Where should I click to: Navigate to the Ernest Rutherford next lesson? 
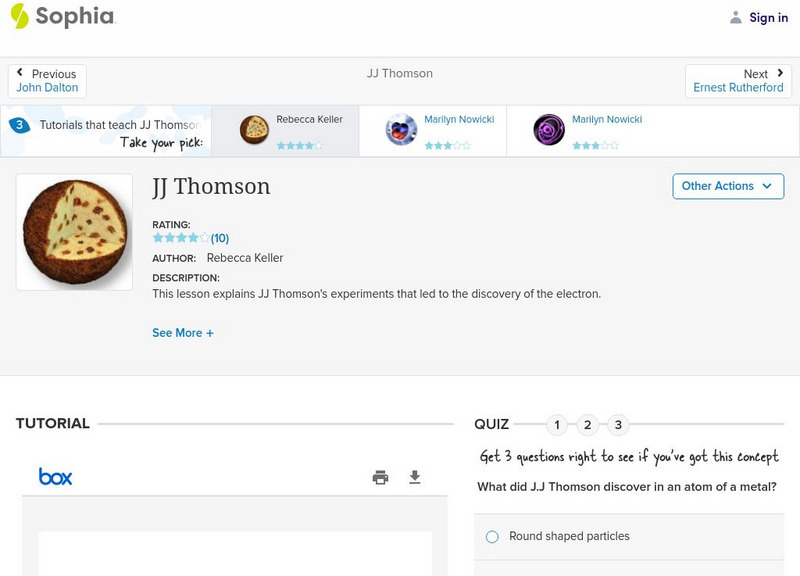(x=738, y=86)
